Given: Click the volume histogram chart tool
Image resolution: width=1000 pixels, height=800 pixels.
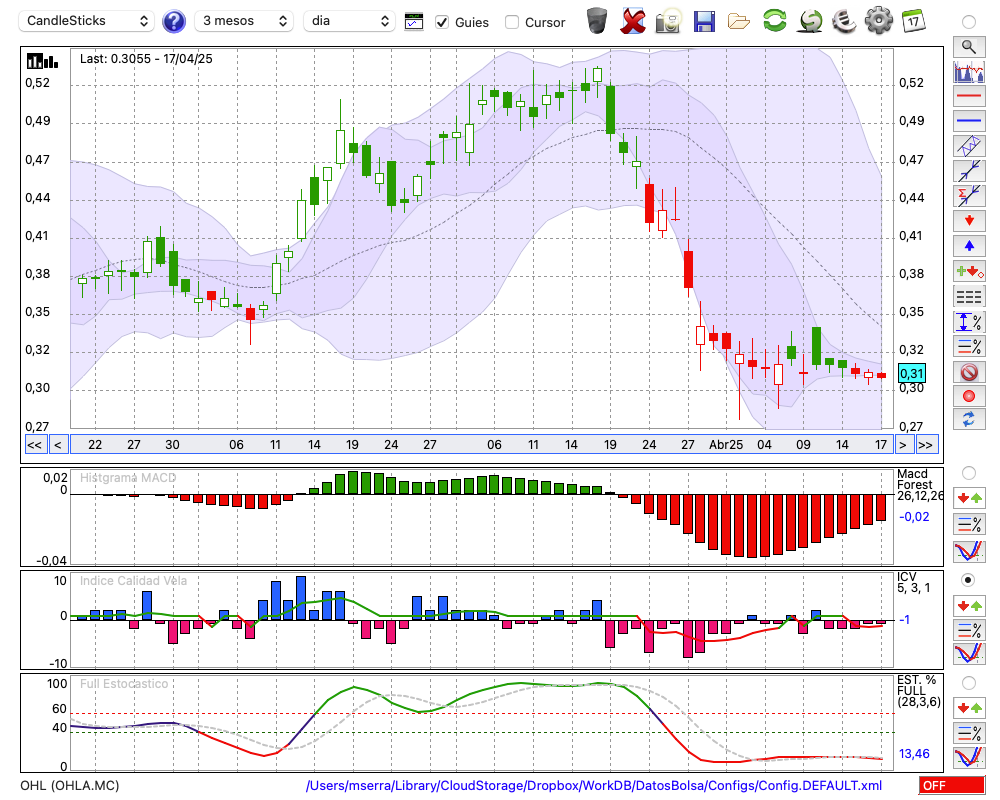Looking at the screenshot, I should pos(969,72).
